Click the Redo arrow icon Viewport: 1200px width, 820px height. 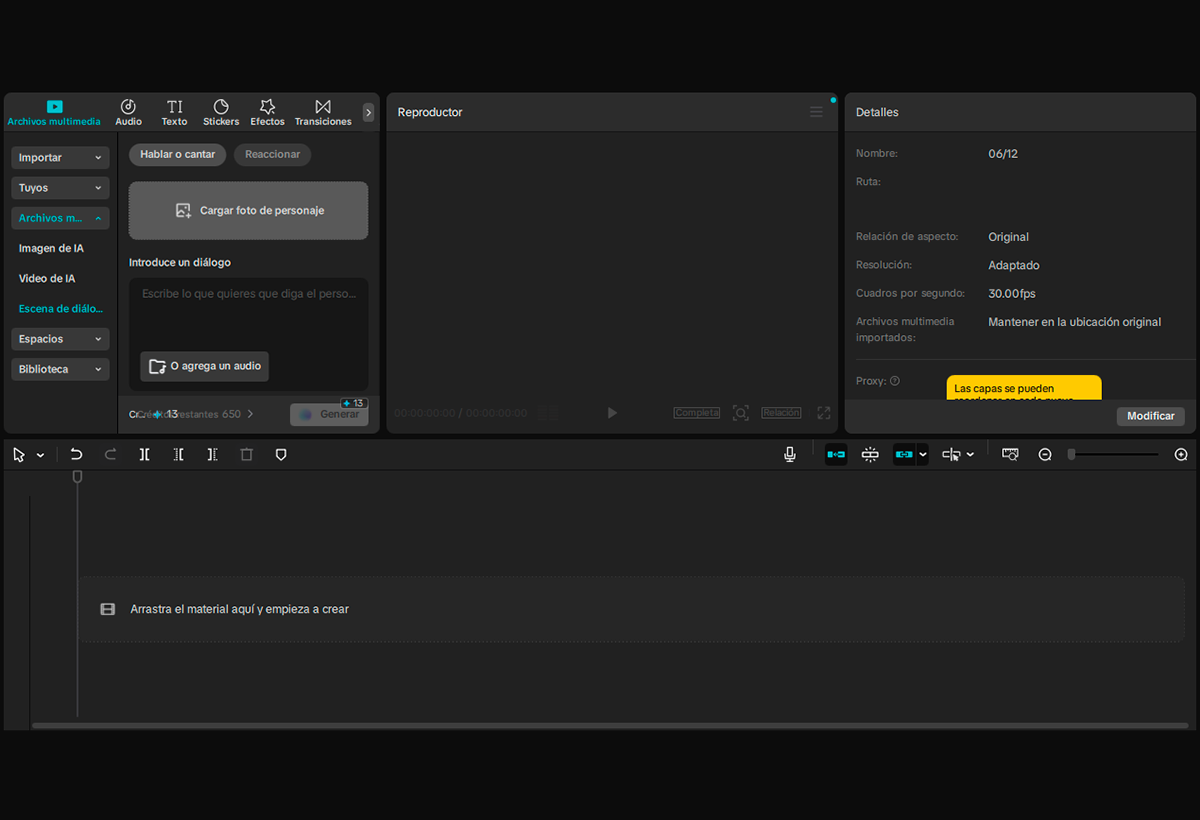click(x=110, y=455)
